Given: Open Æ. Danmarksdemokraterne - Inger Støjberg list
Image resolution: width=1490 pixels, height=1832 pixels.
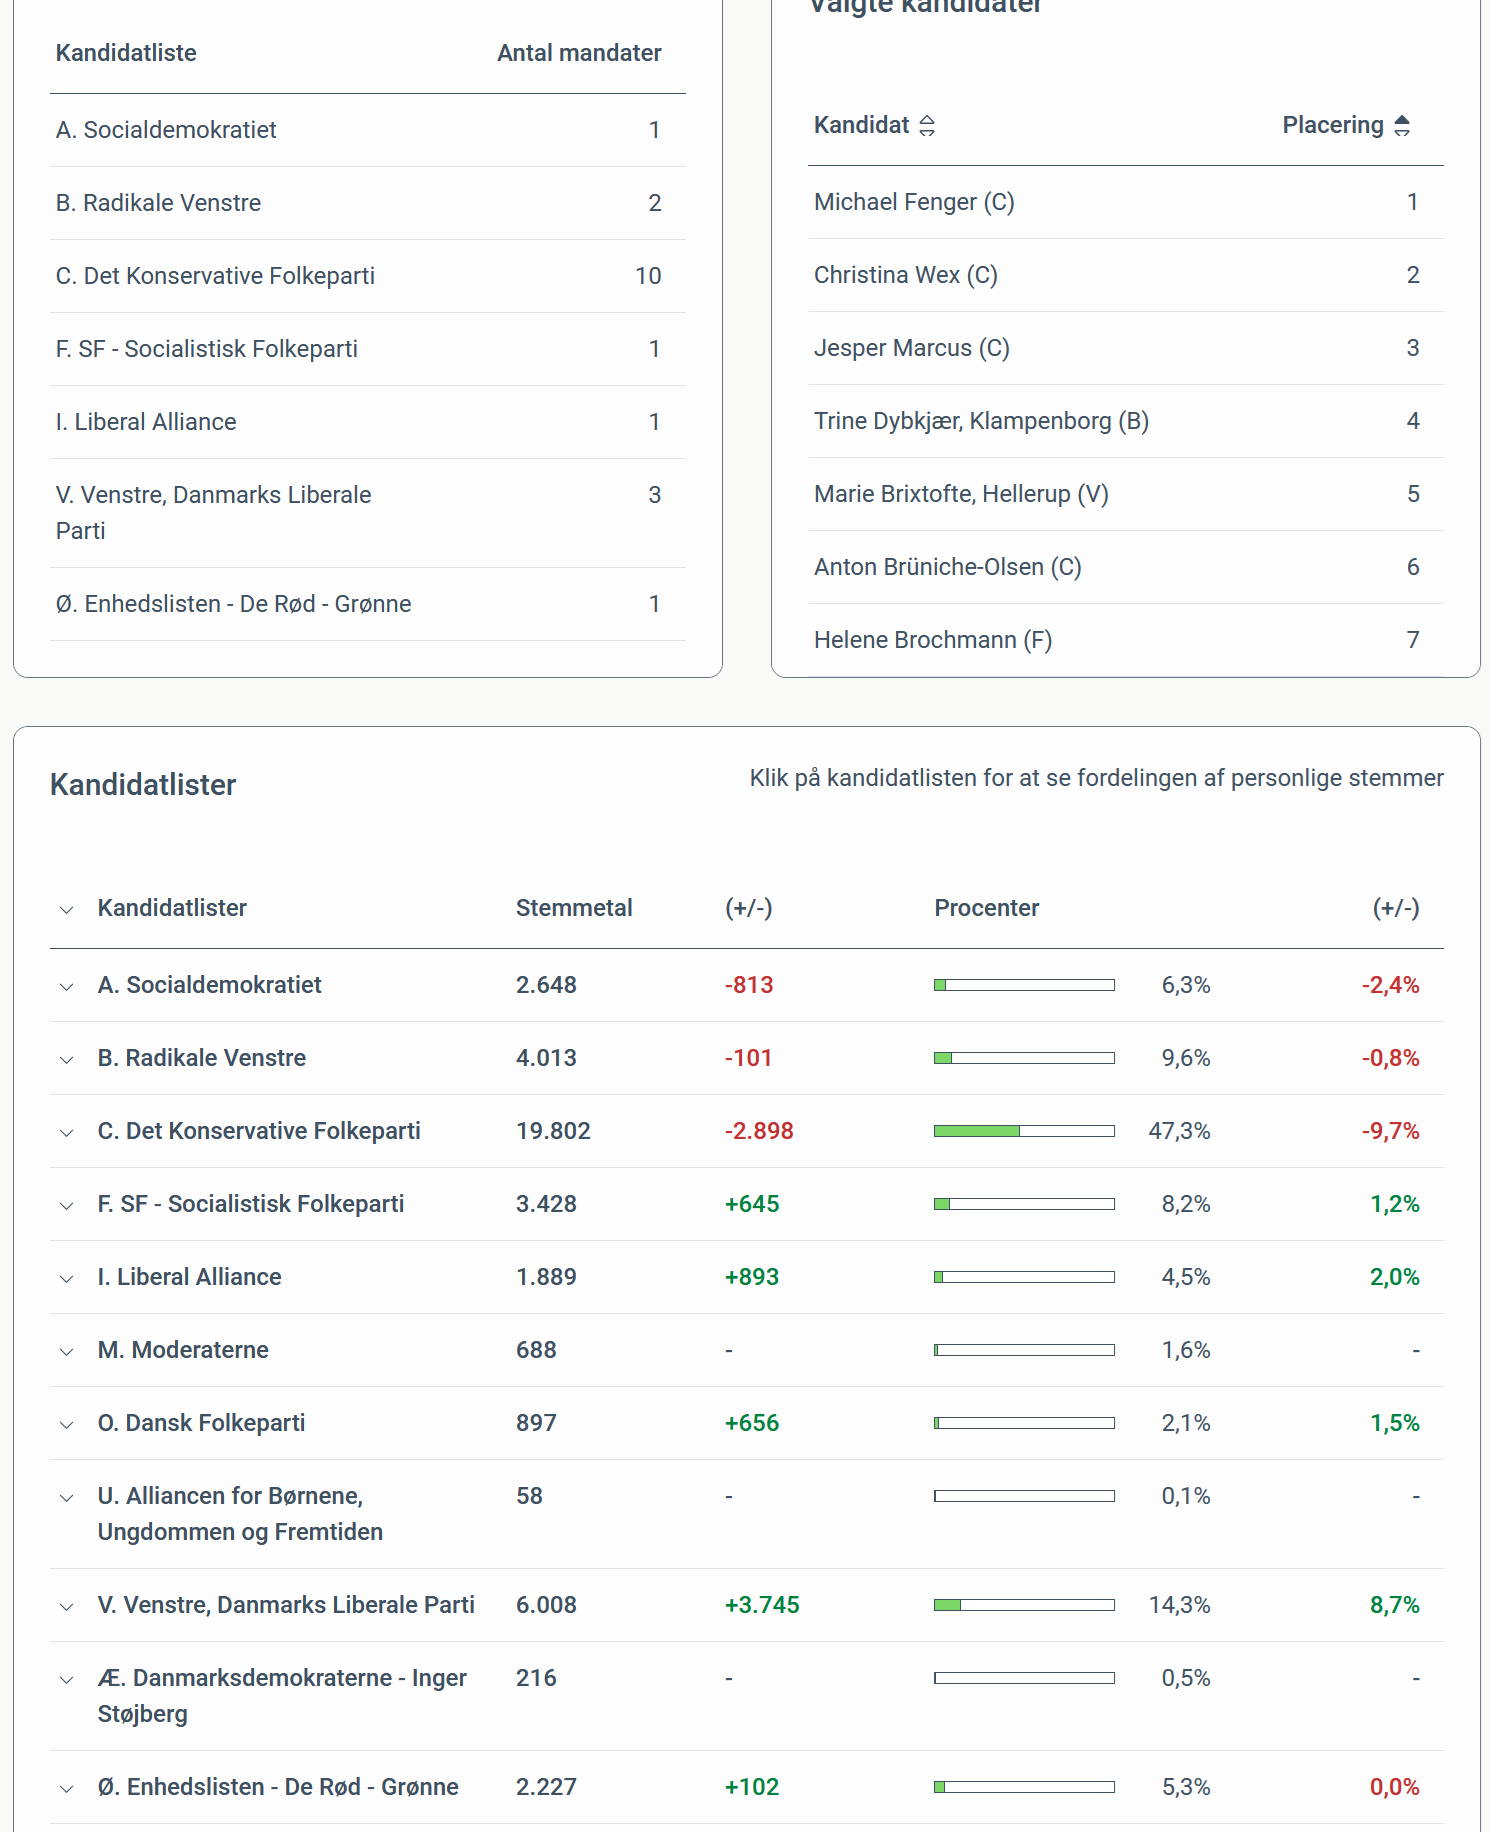Looking at the screenshot, I should click(67, 1680).
